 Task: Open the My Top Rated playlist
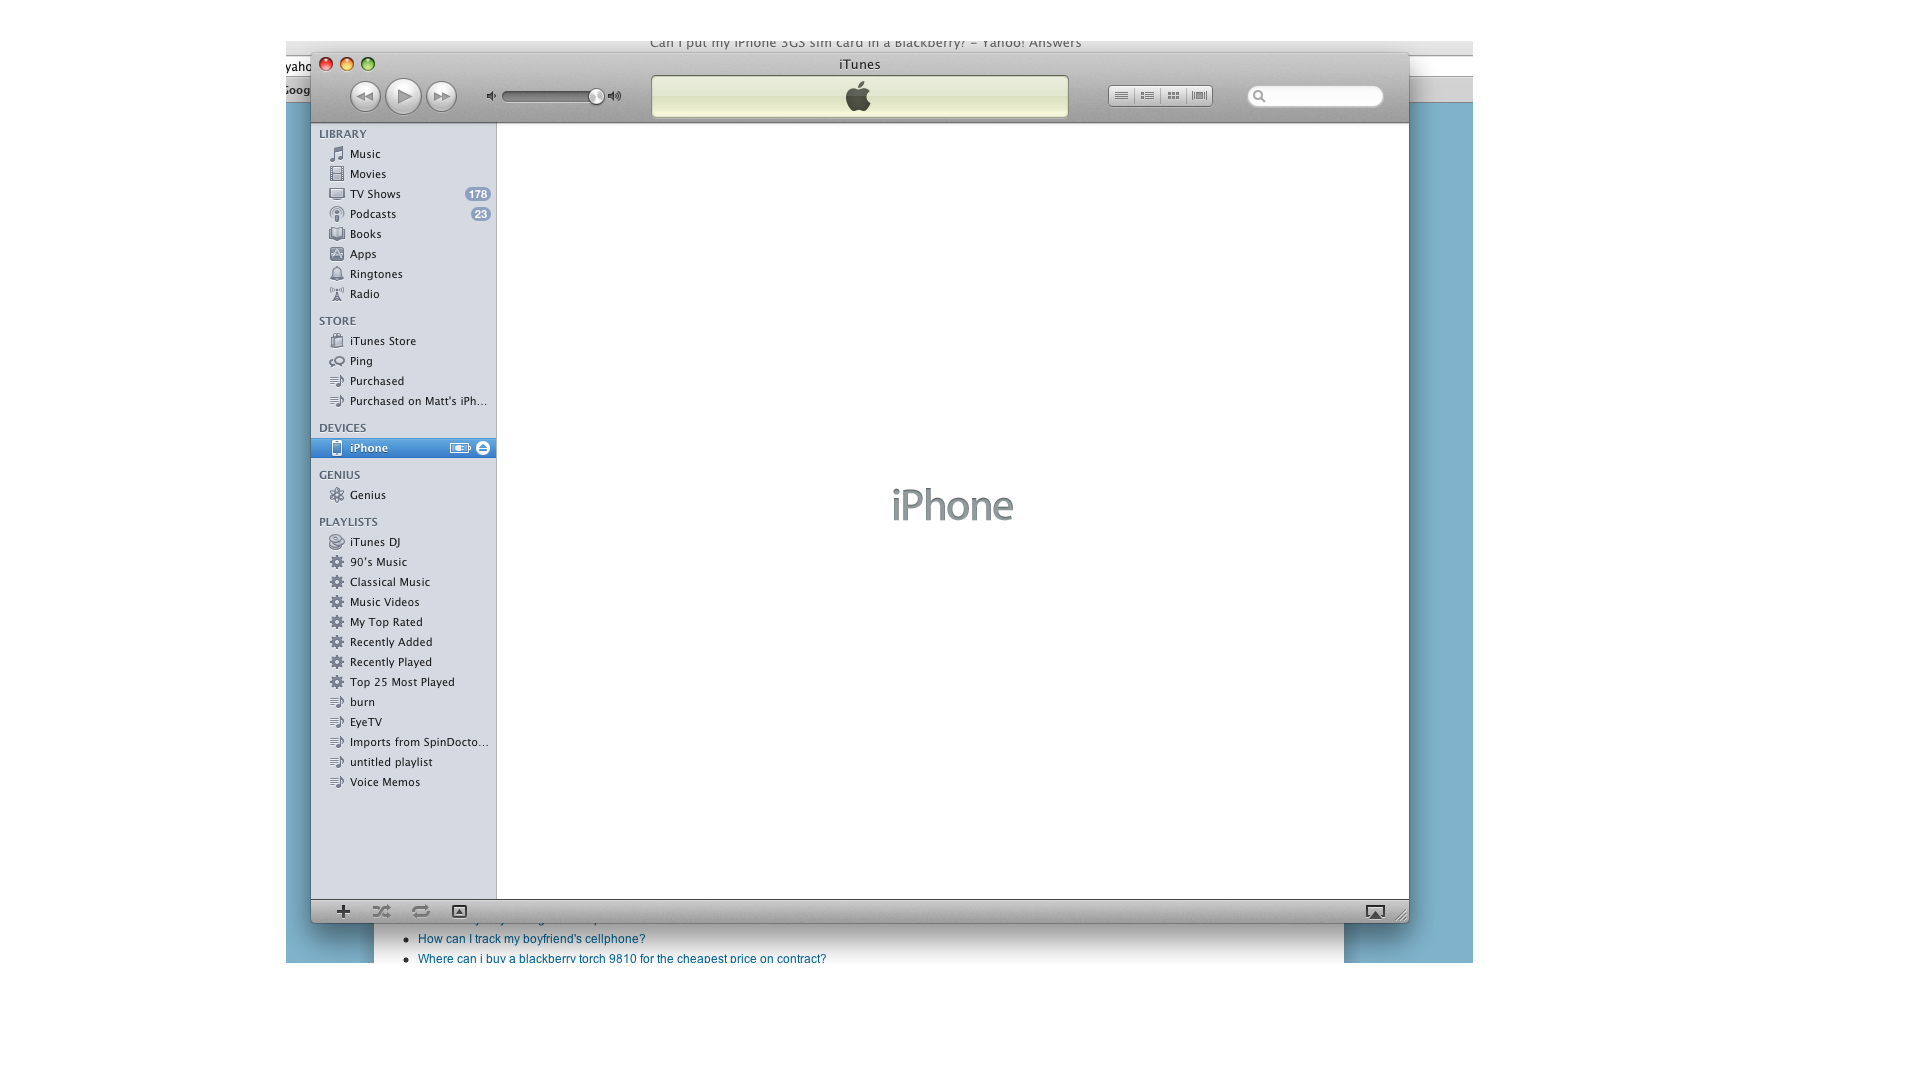[x=403, y=622]
